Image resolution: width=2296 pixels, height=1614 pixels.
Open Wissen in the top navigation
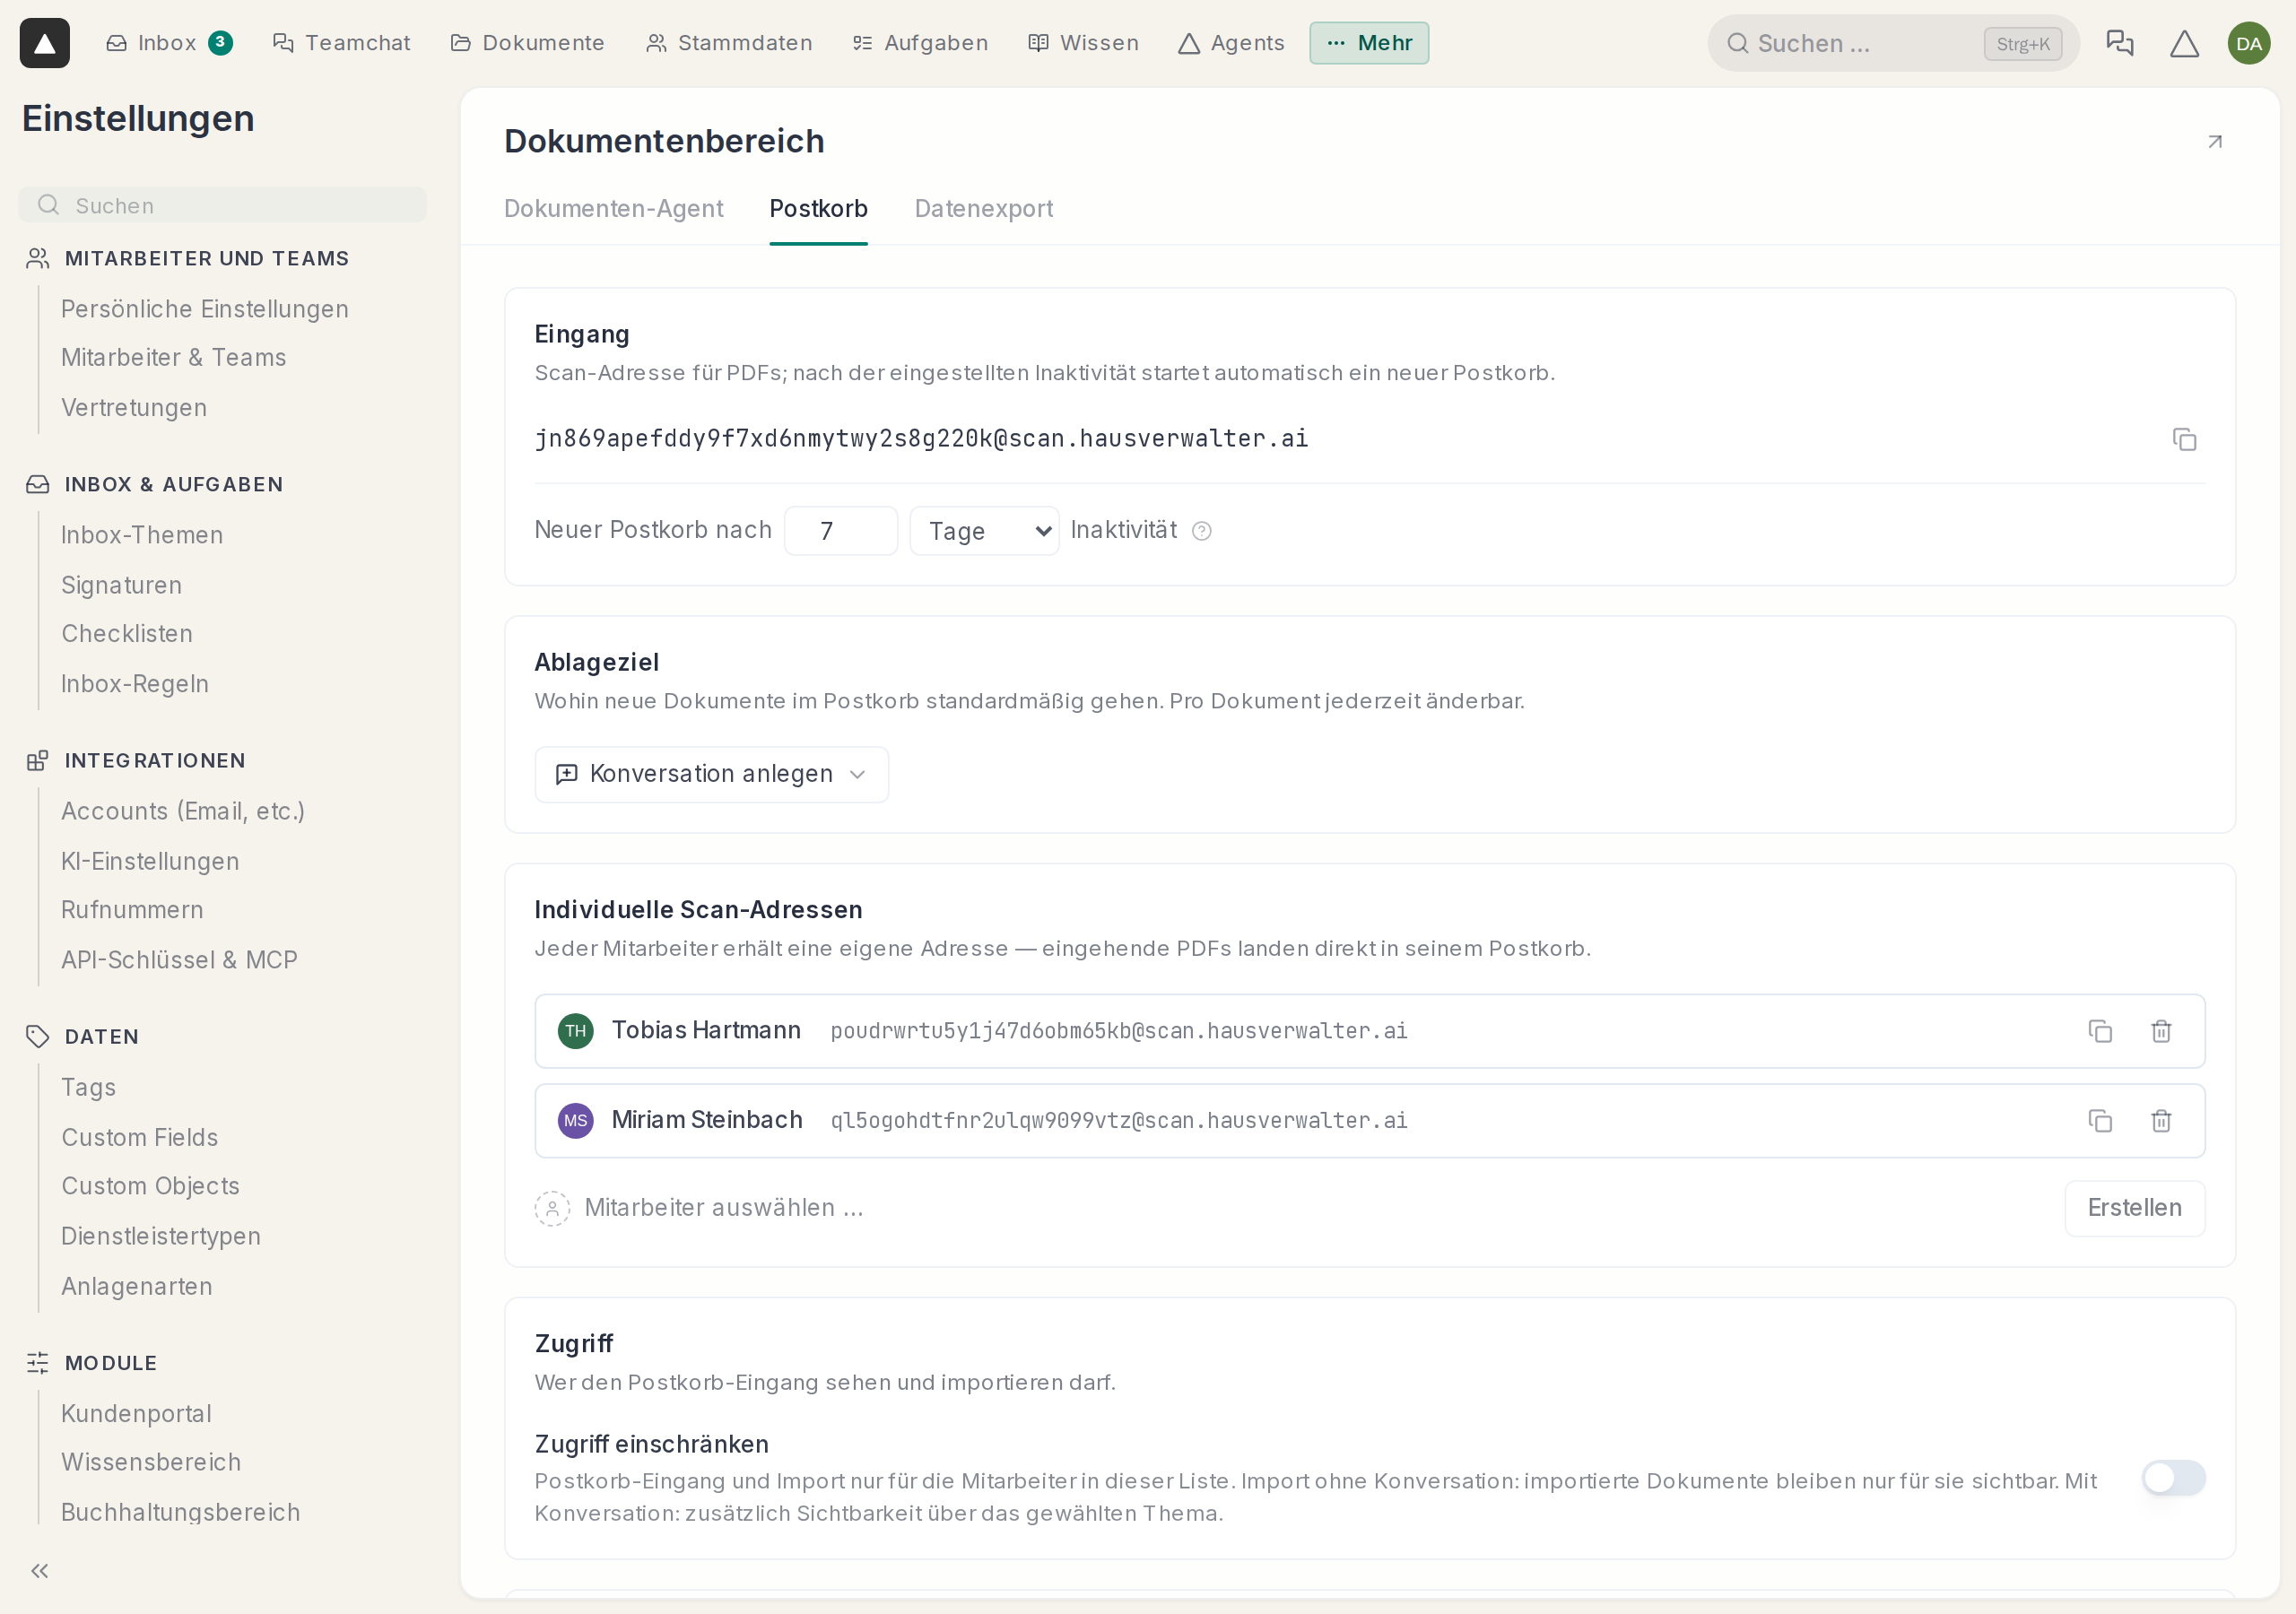1084,43
